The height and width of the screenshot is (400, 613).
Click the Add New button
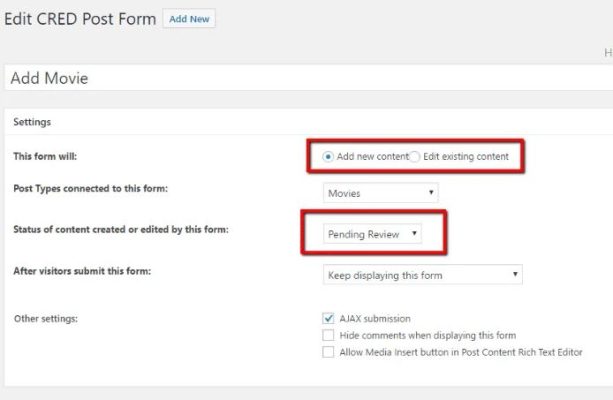[x=190, y=19]
